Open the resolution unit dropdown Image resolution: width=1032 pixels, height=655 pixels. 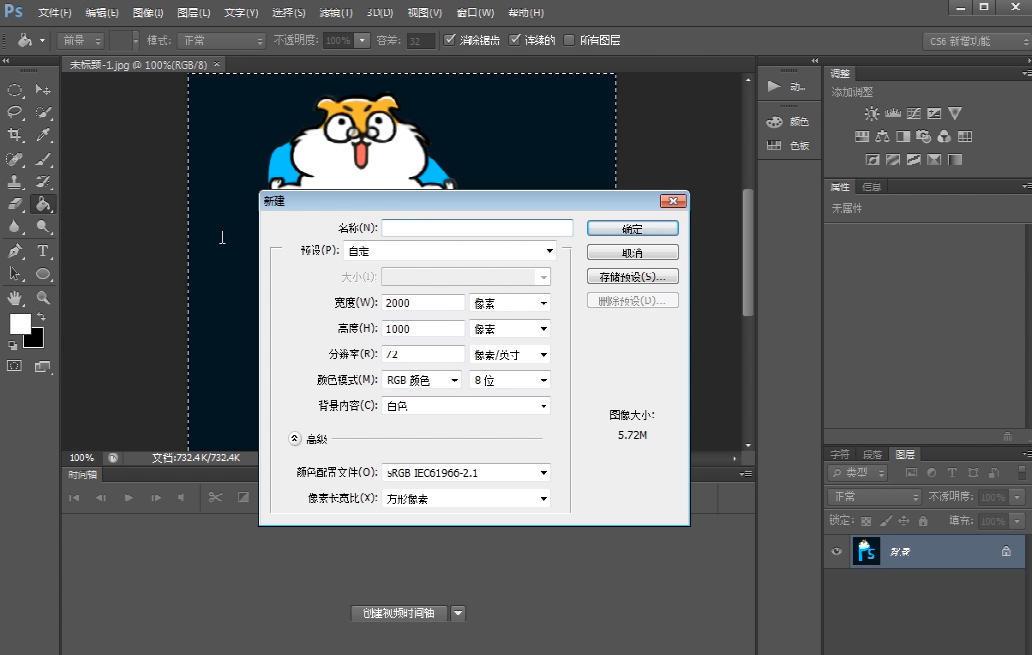tap(509, 354)
